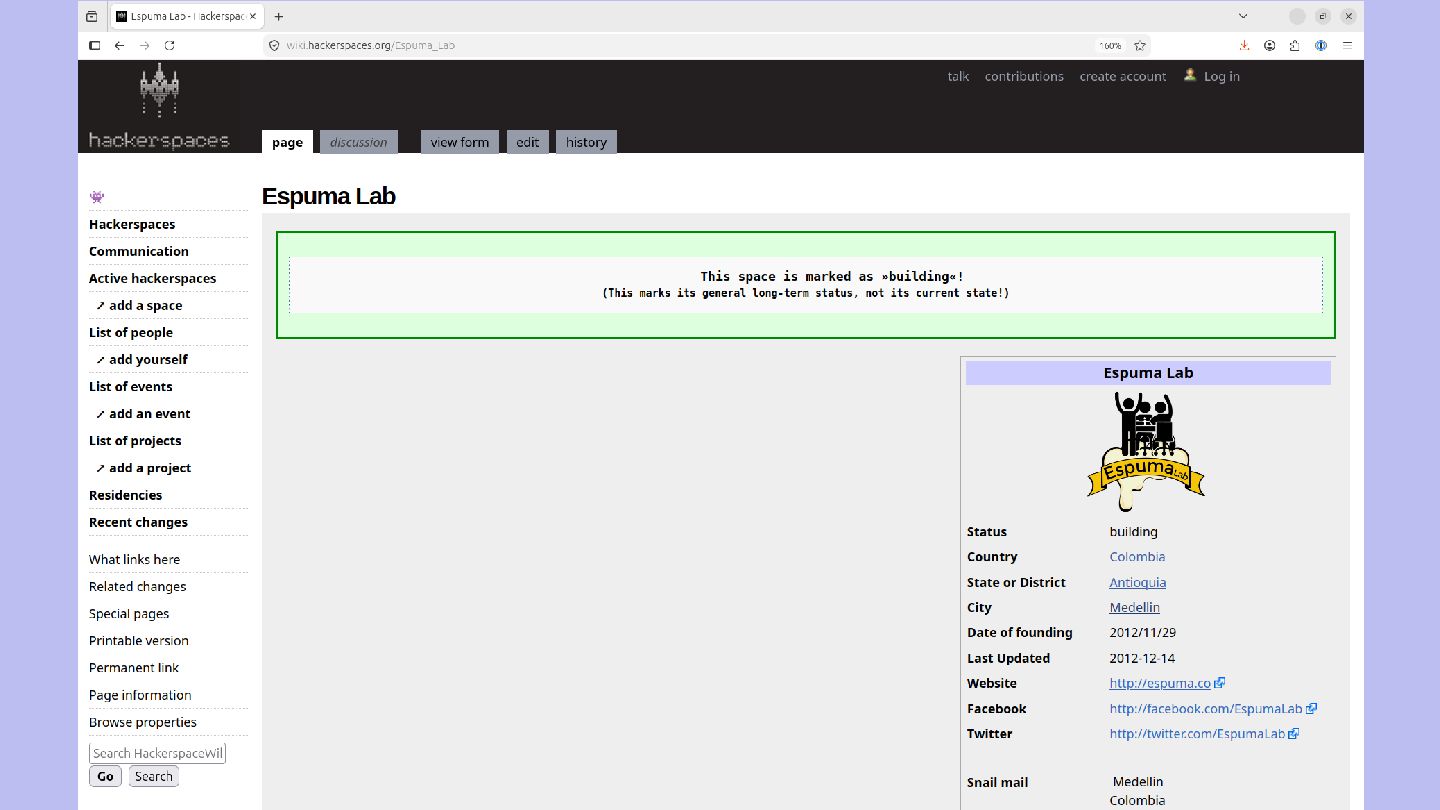The width and height of the screenshot is (1440, 810).
Task: Click 'add a project' in sidebar
Action: [x=150, y=467]
